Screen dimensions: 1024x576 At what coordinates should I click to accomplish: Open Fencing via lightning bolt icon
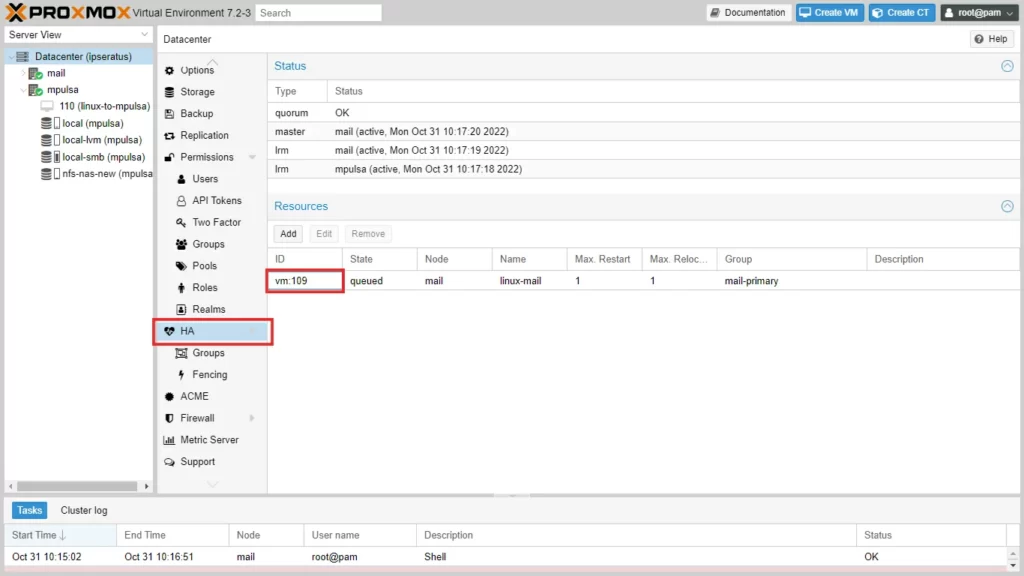[x=181, y=375]
